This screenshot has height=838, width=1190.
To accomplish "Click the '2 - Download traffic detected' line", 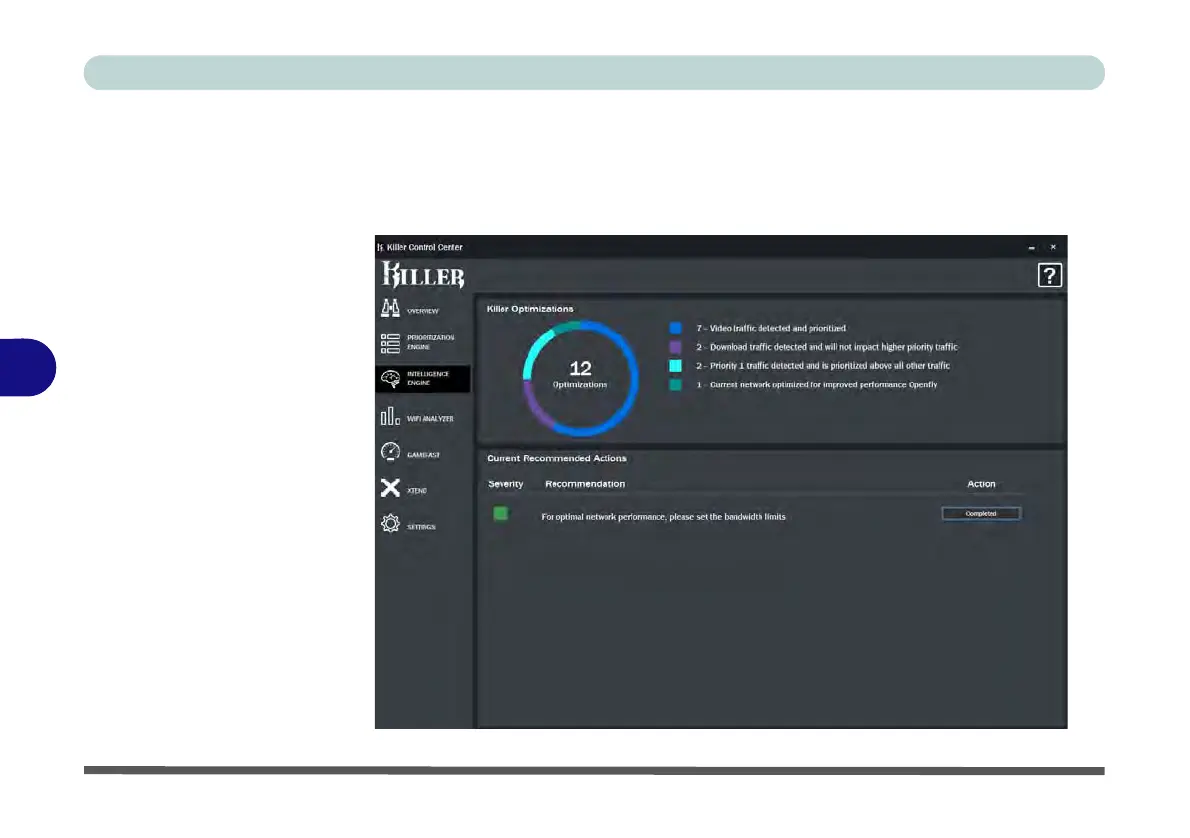I will pos(827,347).
